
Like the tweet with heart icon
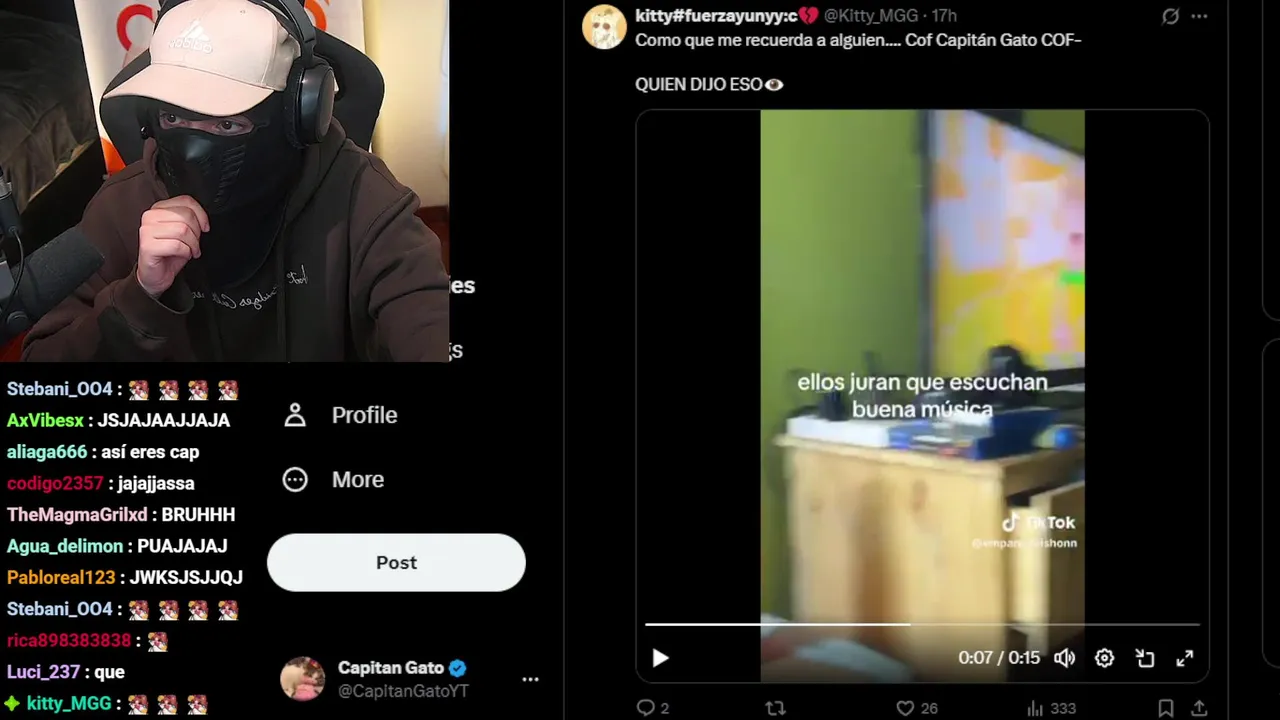pyautogui.click(x=905, y=708)
